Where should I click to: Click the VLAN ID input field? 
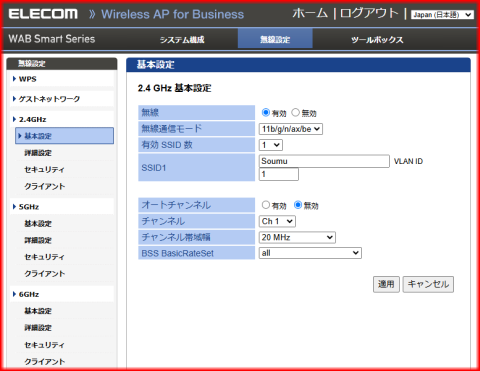[279, 174]
